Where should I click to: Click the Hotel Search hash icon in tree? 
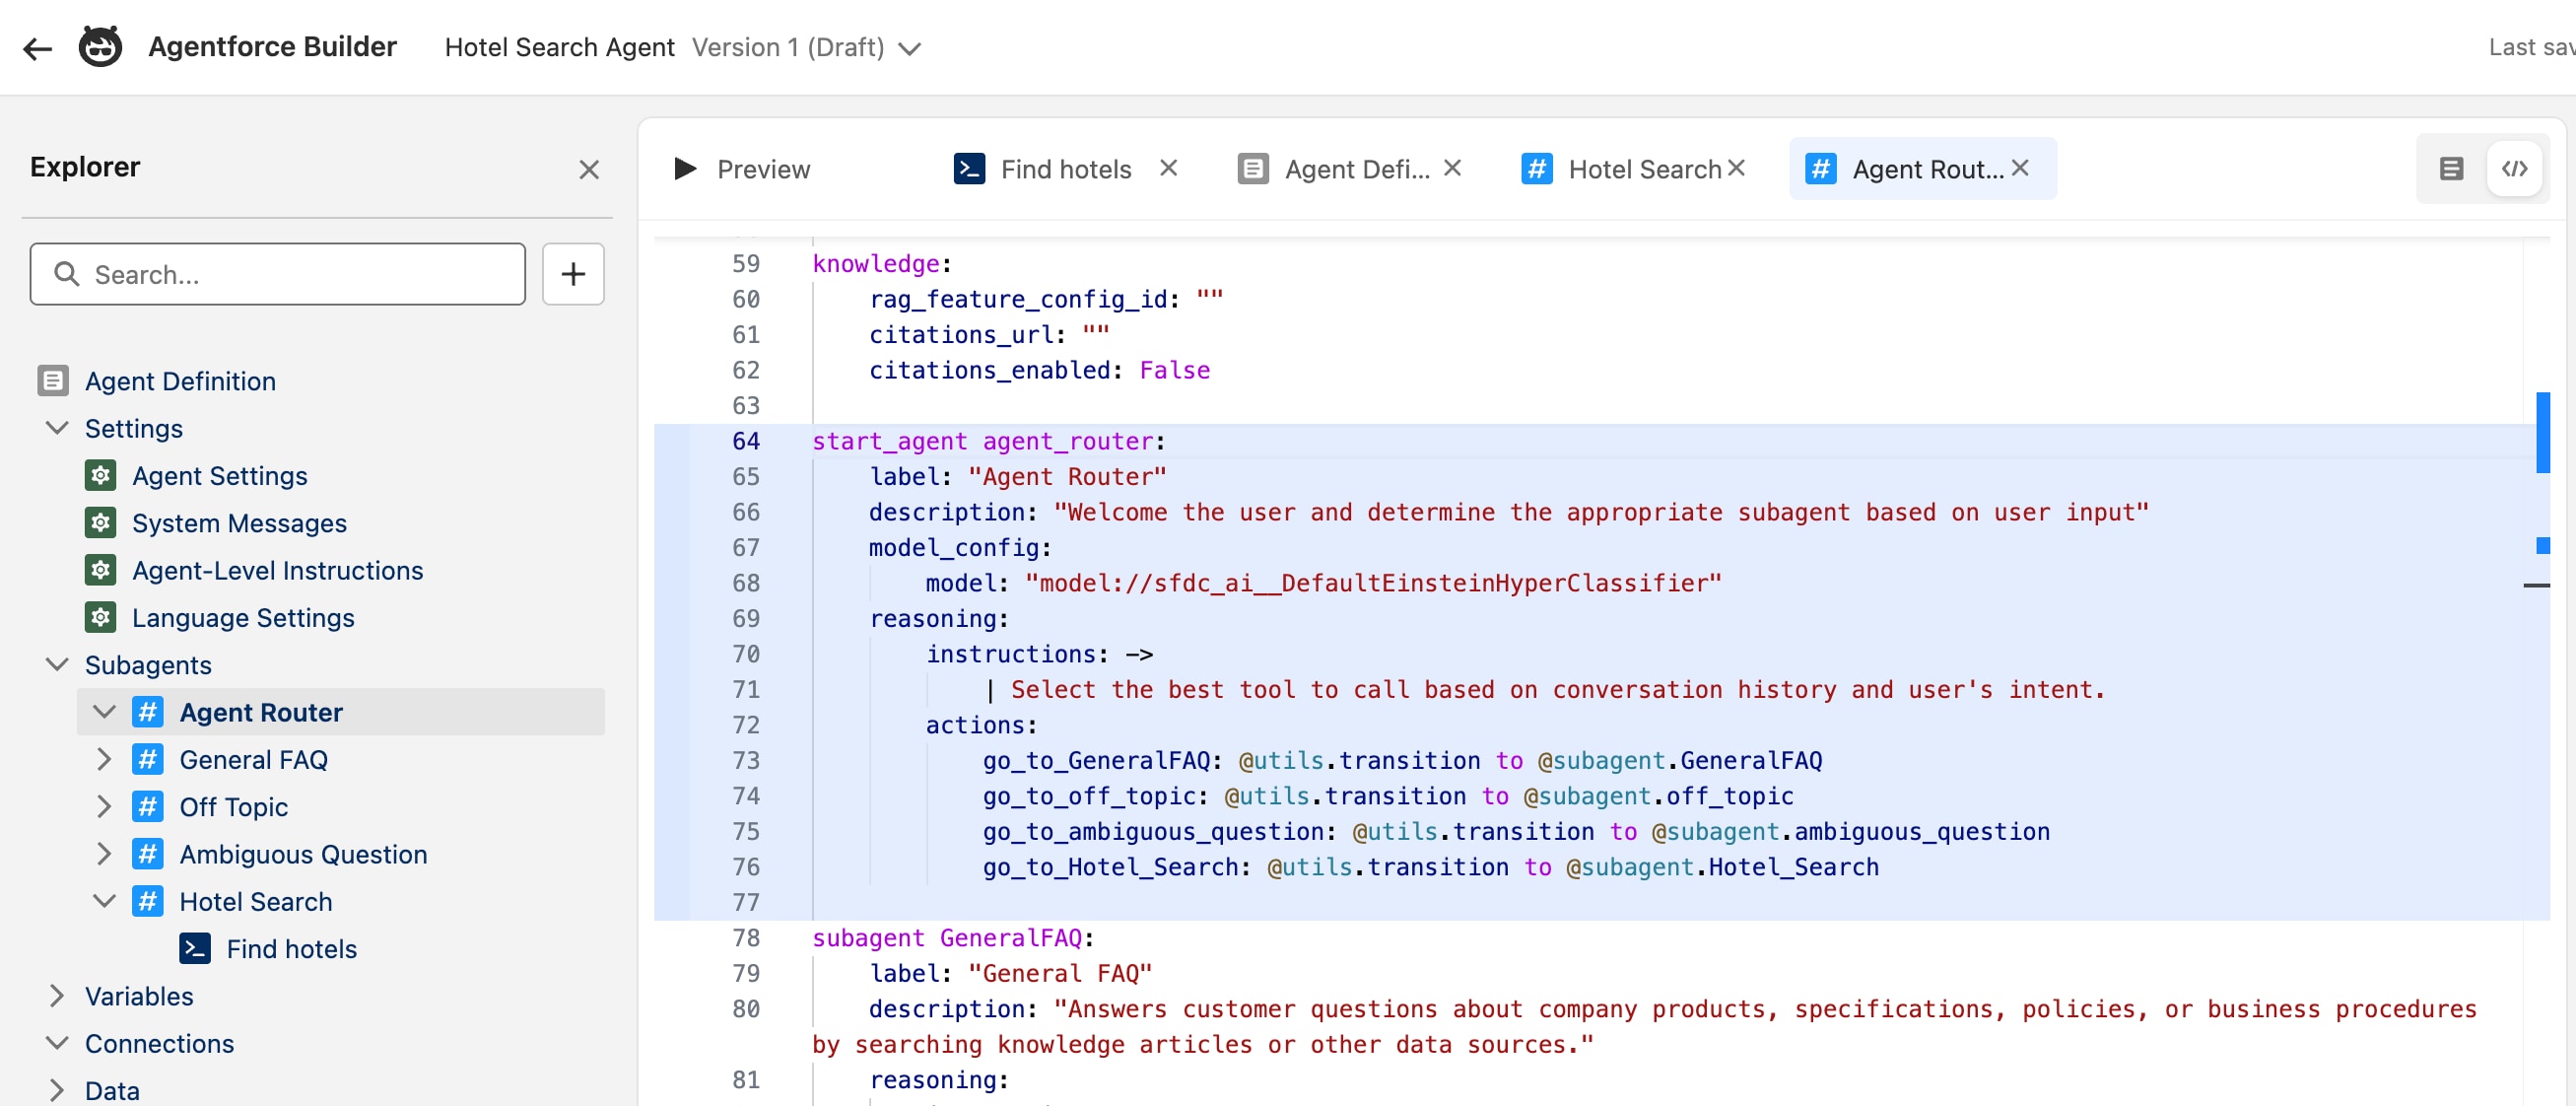148,901
